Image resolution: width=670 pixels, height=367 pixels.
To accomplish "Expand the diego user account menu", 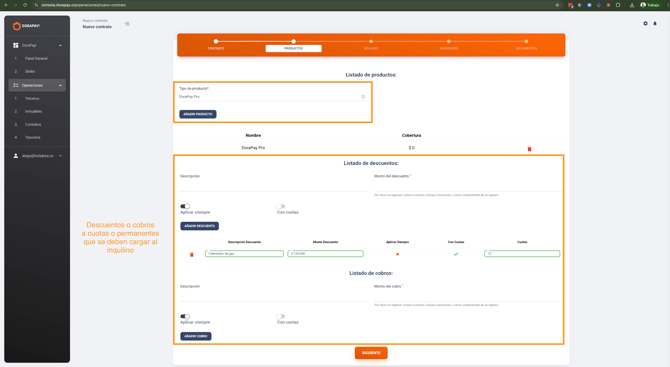I will click(x=60, y=156).
